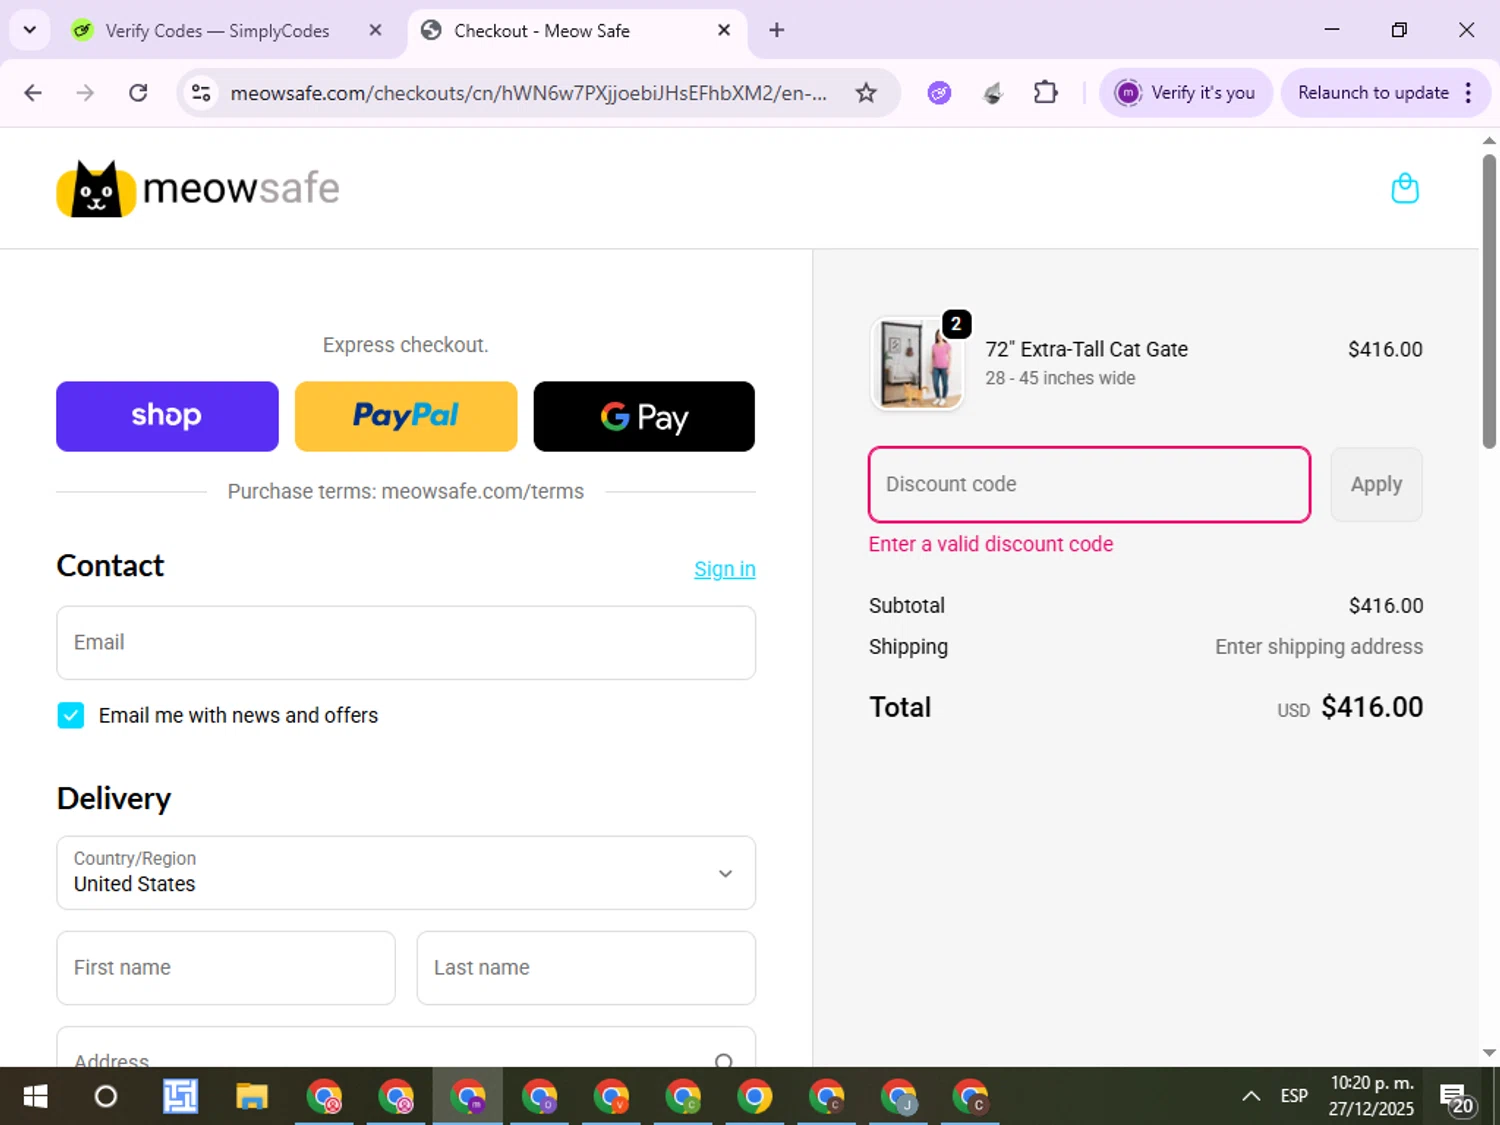The width and height of the screenshot is (1500, 1125).
Task: Pay with Google Pay button
Action: [644, 416]
